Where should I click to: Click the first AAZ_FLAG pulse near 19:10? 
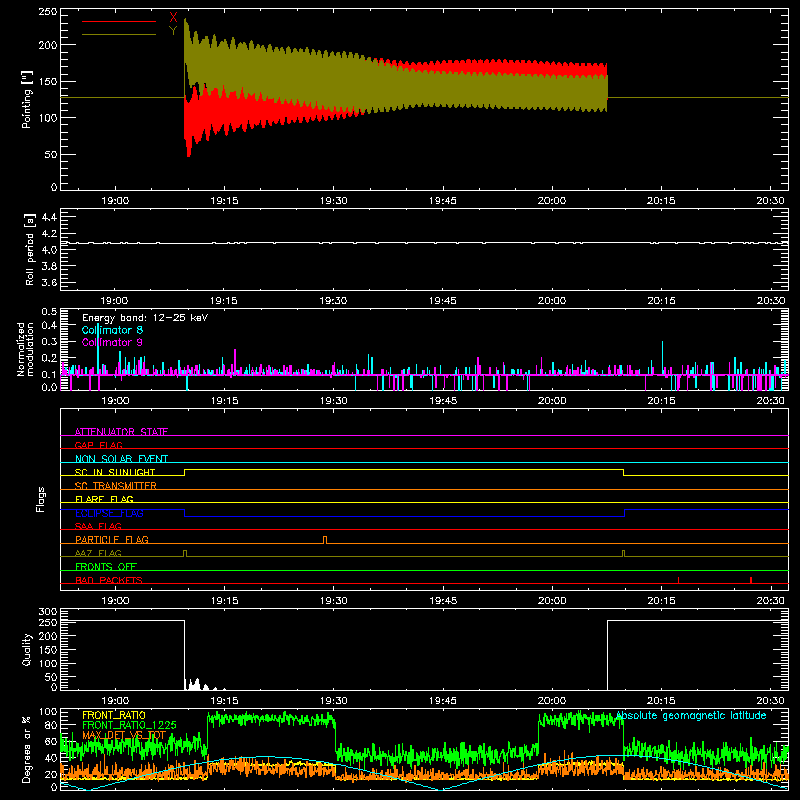pos(185,554)
